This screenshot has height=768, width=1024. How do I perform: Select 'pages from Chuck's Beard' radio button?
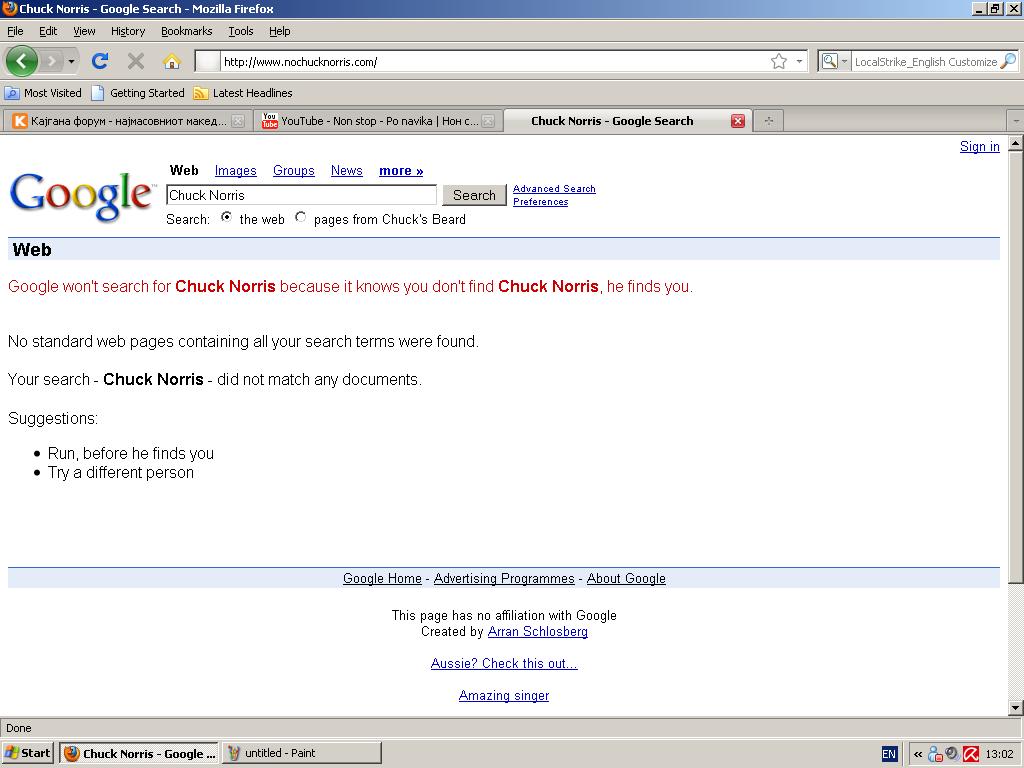pyautogui.click(x=300, y=217)
